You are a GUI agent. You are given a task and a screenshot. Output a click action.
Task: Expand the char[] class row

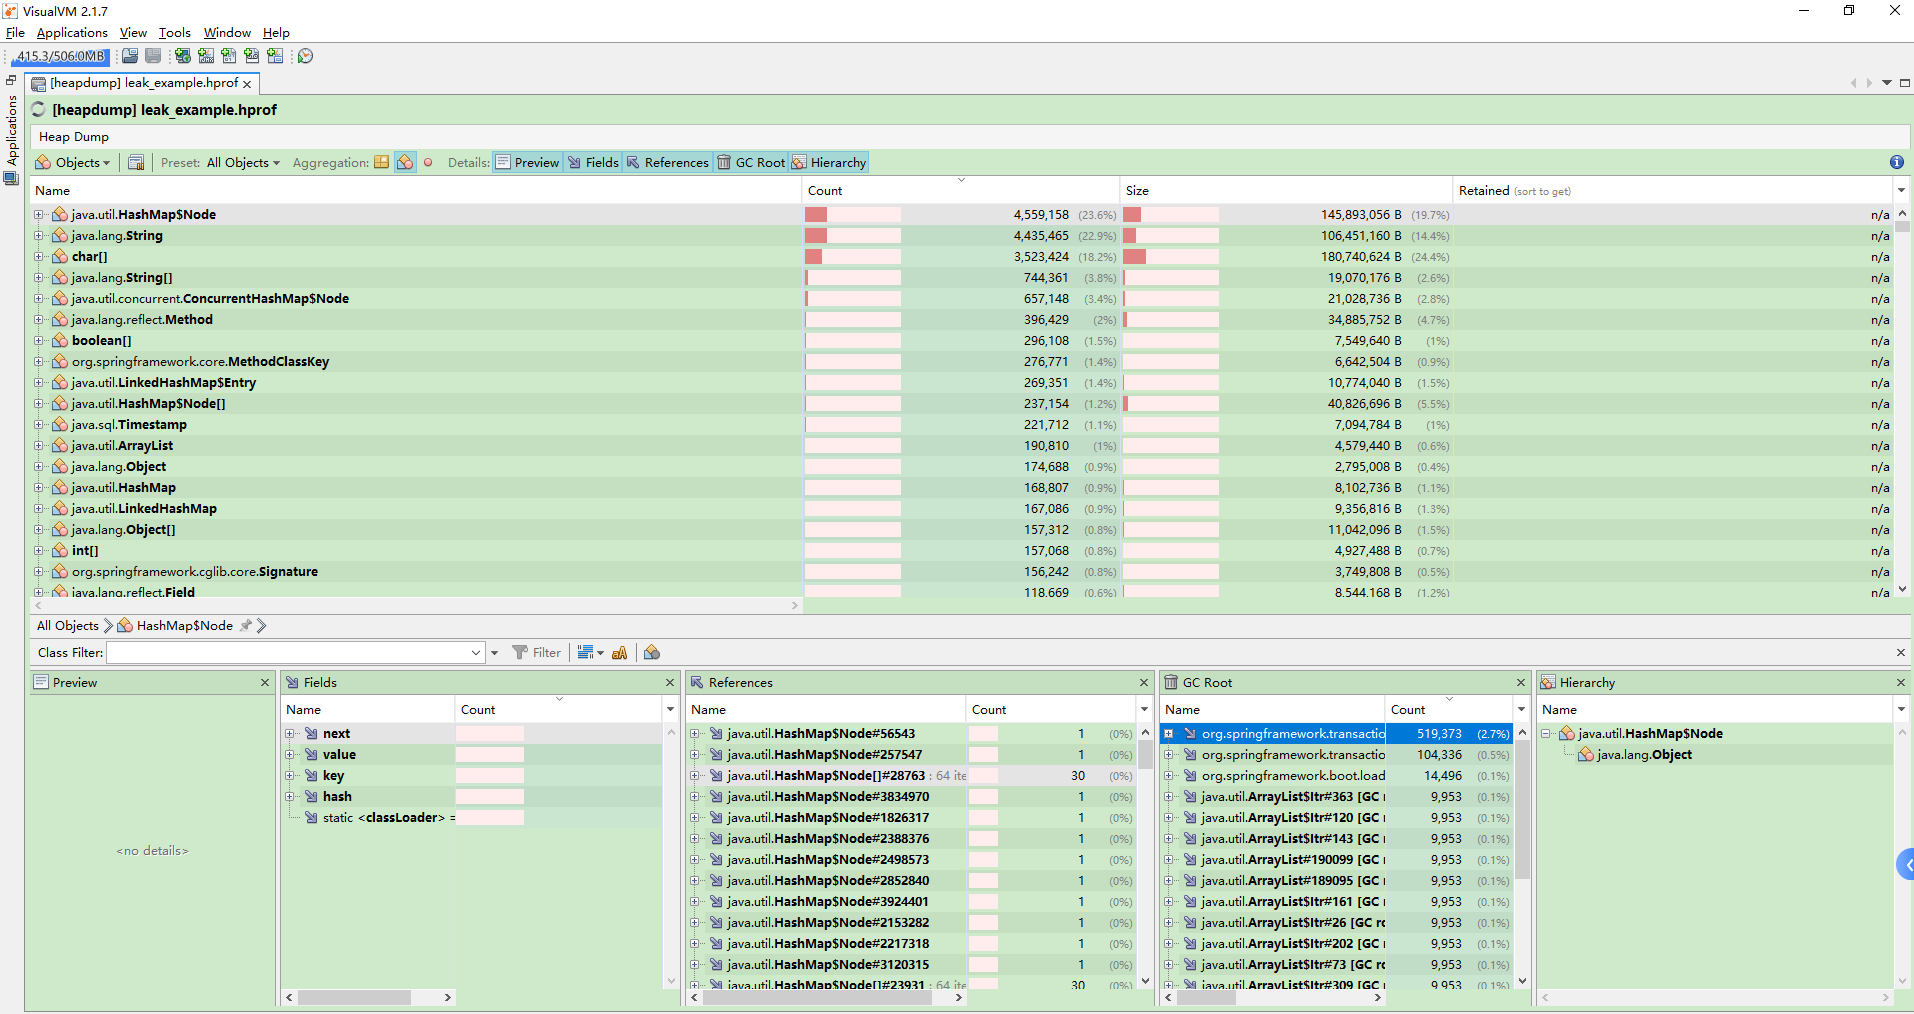(38, 256)
